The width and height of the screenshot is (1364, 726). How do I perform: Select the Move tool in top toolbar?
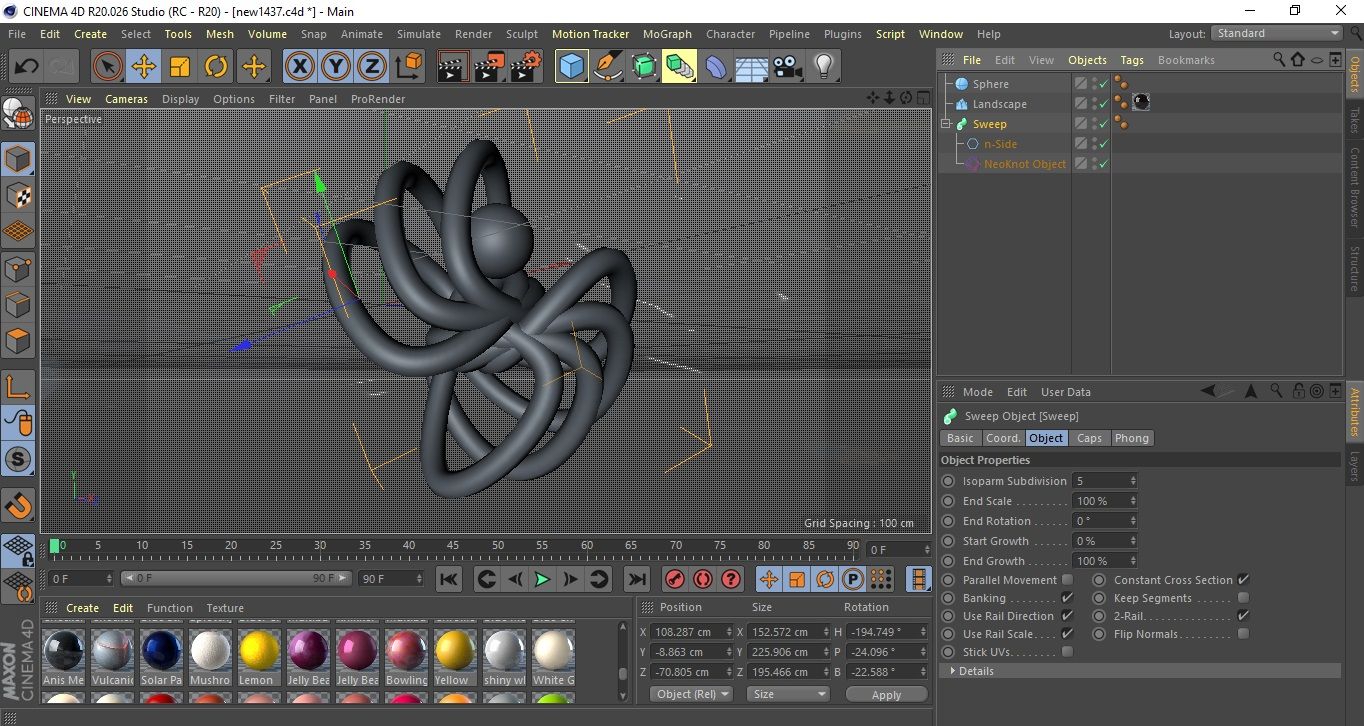[x=143, y=67]
